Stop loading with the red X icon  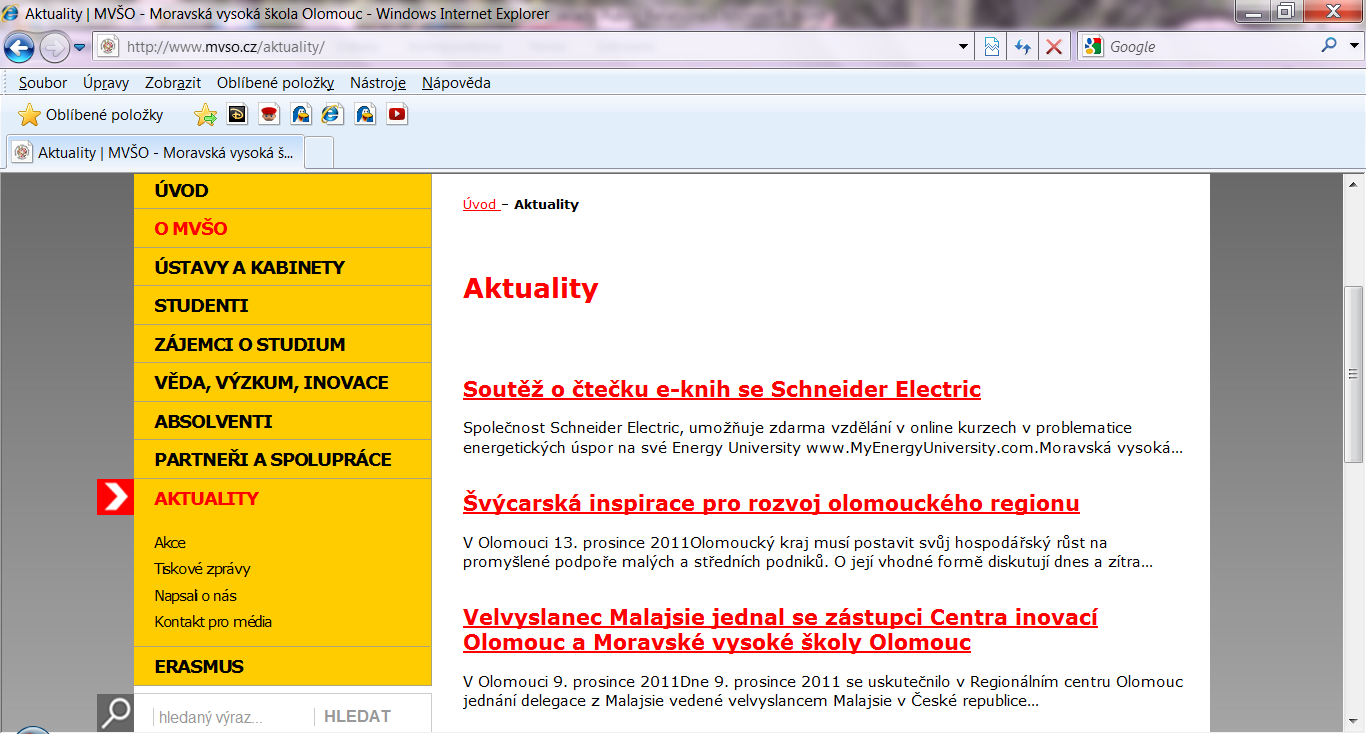tap(1053, 47)
